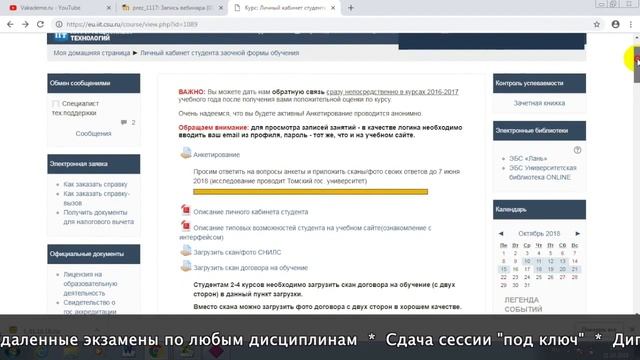The image size is (640, 360).
Task: Close the YouTube tab
Action: click(x=109, y=8)
